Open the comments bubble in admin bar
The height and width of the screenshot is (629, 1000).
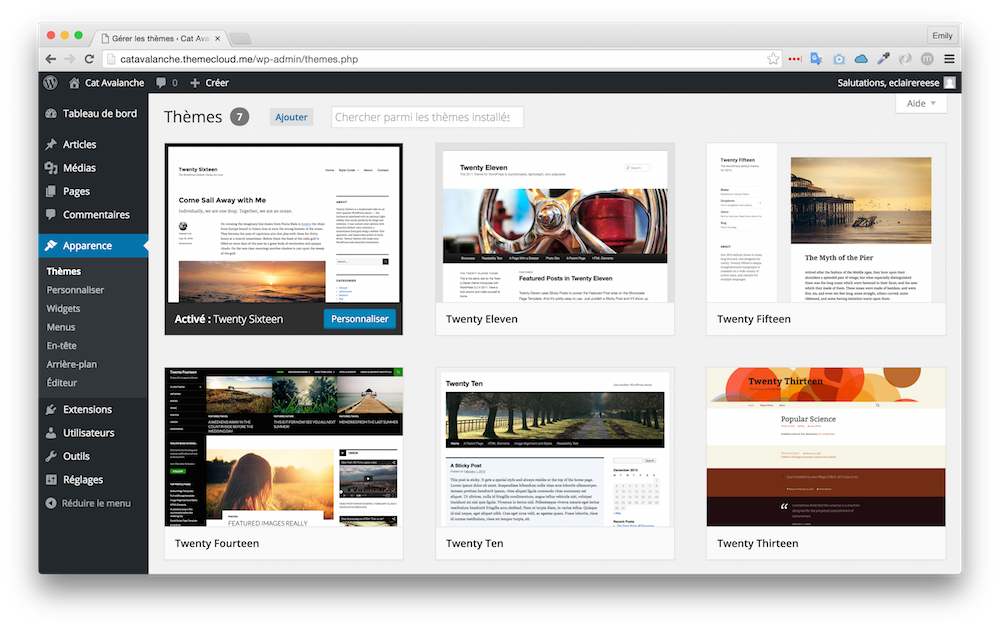click(161, 83)
